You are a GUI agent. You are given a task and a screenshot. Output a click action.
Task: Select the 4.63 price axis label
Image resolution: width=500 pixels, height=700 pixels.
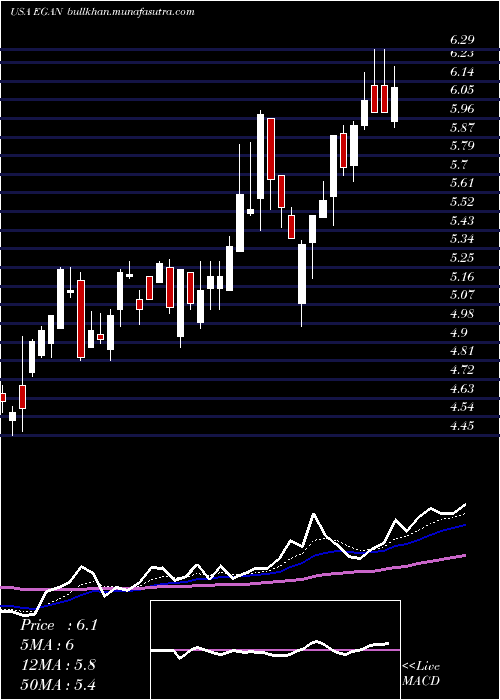tap(462, 388)
